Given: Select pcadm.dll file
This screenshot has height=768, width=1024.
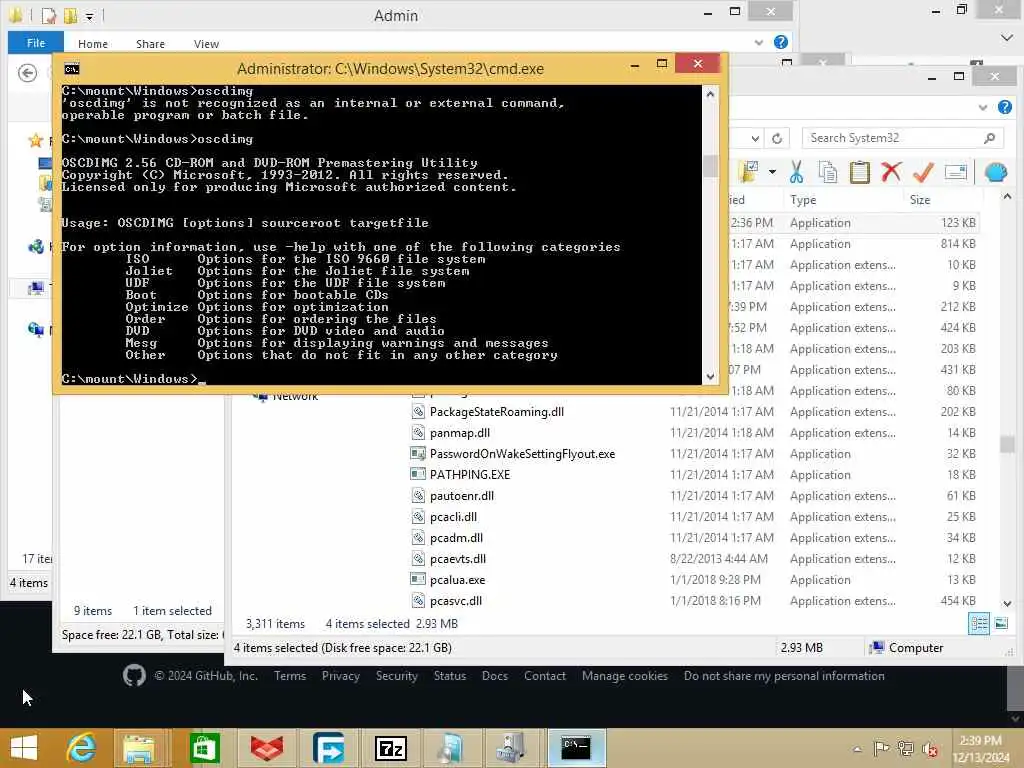Looking at the screenshot, I should point(456,537).
